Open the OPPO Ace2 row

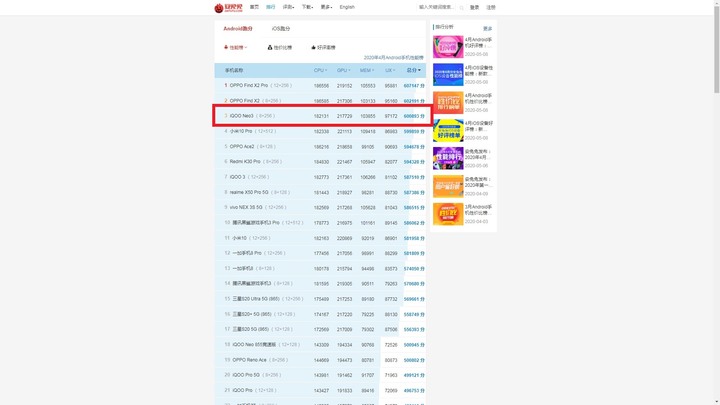[320, 146]
